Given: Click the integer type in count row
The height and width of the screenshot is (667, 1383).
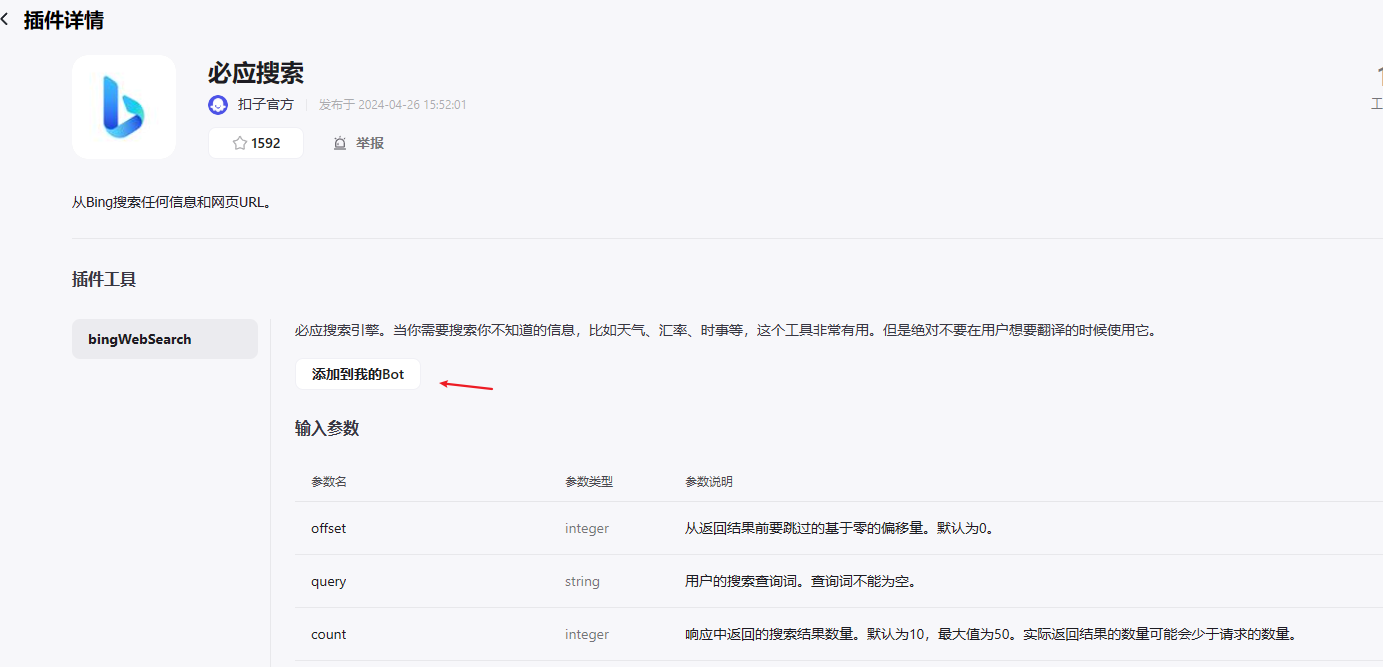Looking at the screenshot, I should [587, 634].
